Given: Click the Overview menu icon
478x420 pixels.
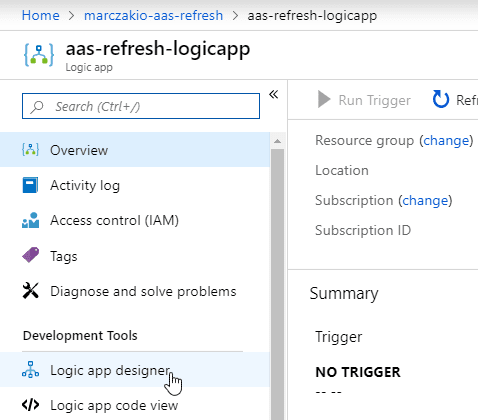Looking at the screenshot, I should (30, 150).
